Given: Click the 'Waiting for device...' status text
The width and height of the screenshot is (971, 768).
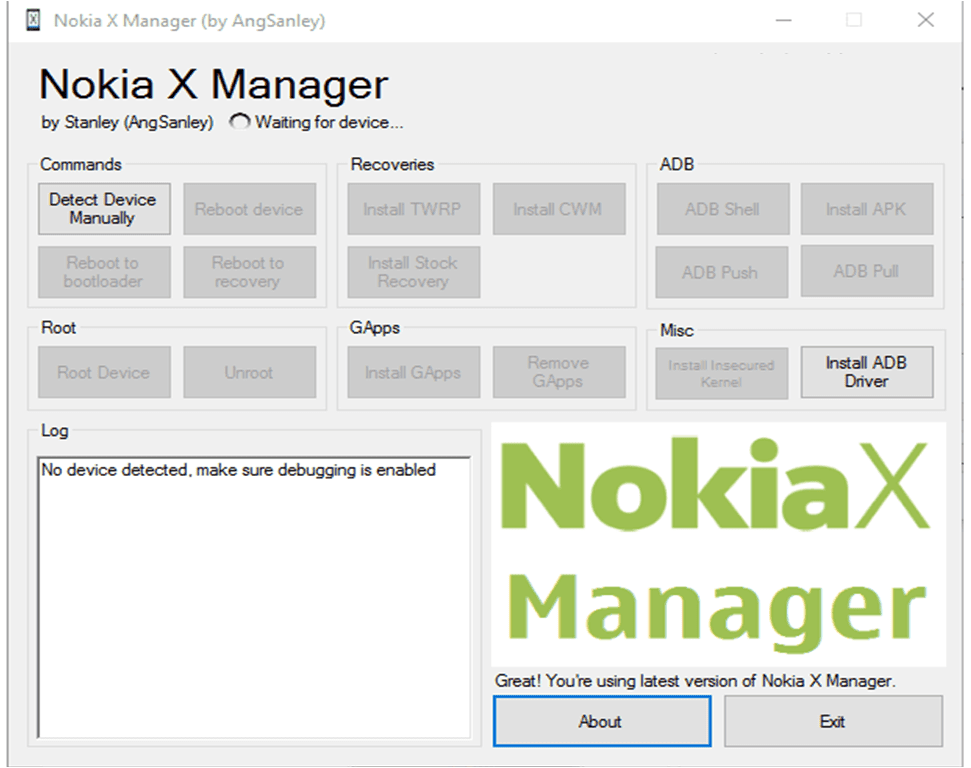Looking at the screenshot, I should [x=329, y=122].
